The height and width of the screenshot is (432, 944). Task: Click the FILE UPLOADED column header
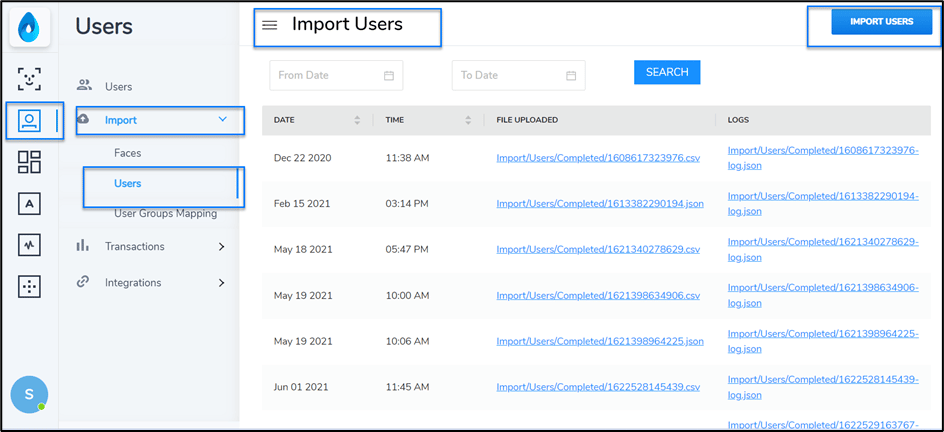click(x=527, y=120)
